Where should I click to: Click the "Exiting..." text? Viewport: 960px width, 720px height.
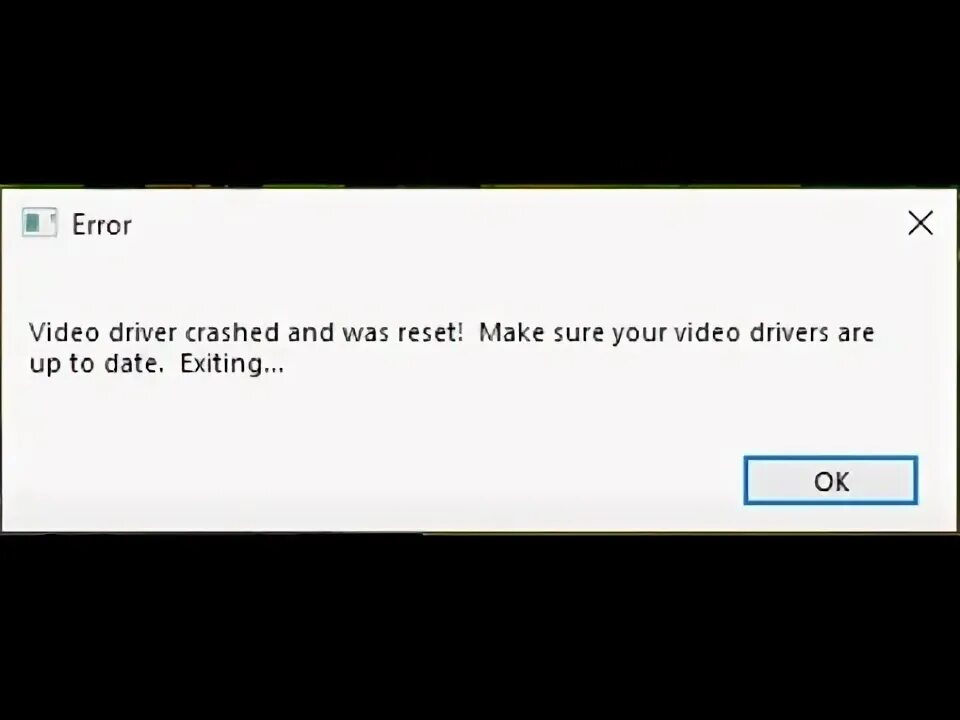232,364
